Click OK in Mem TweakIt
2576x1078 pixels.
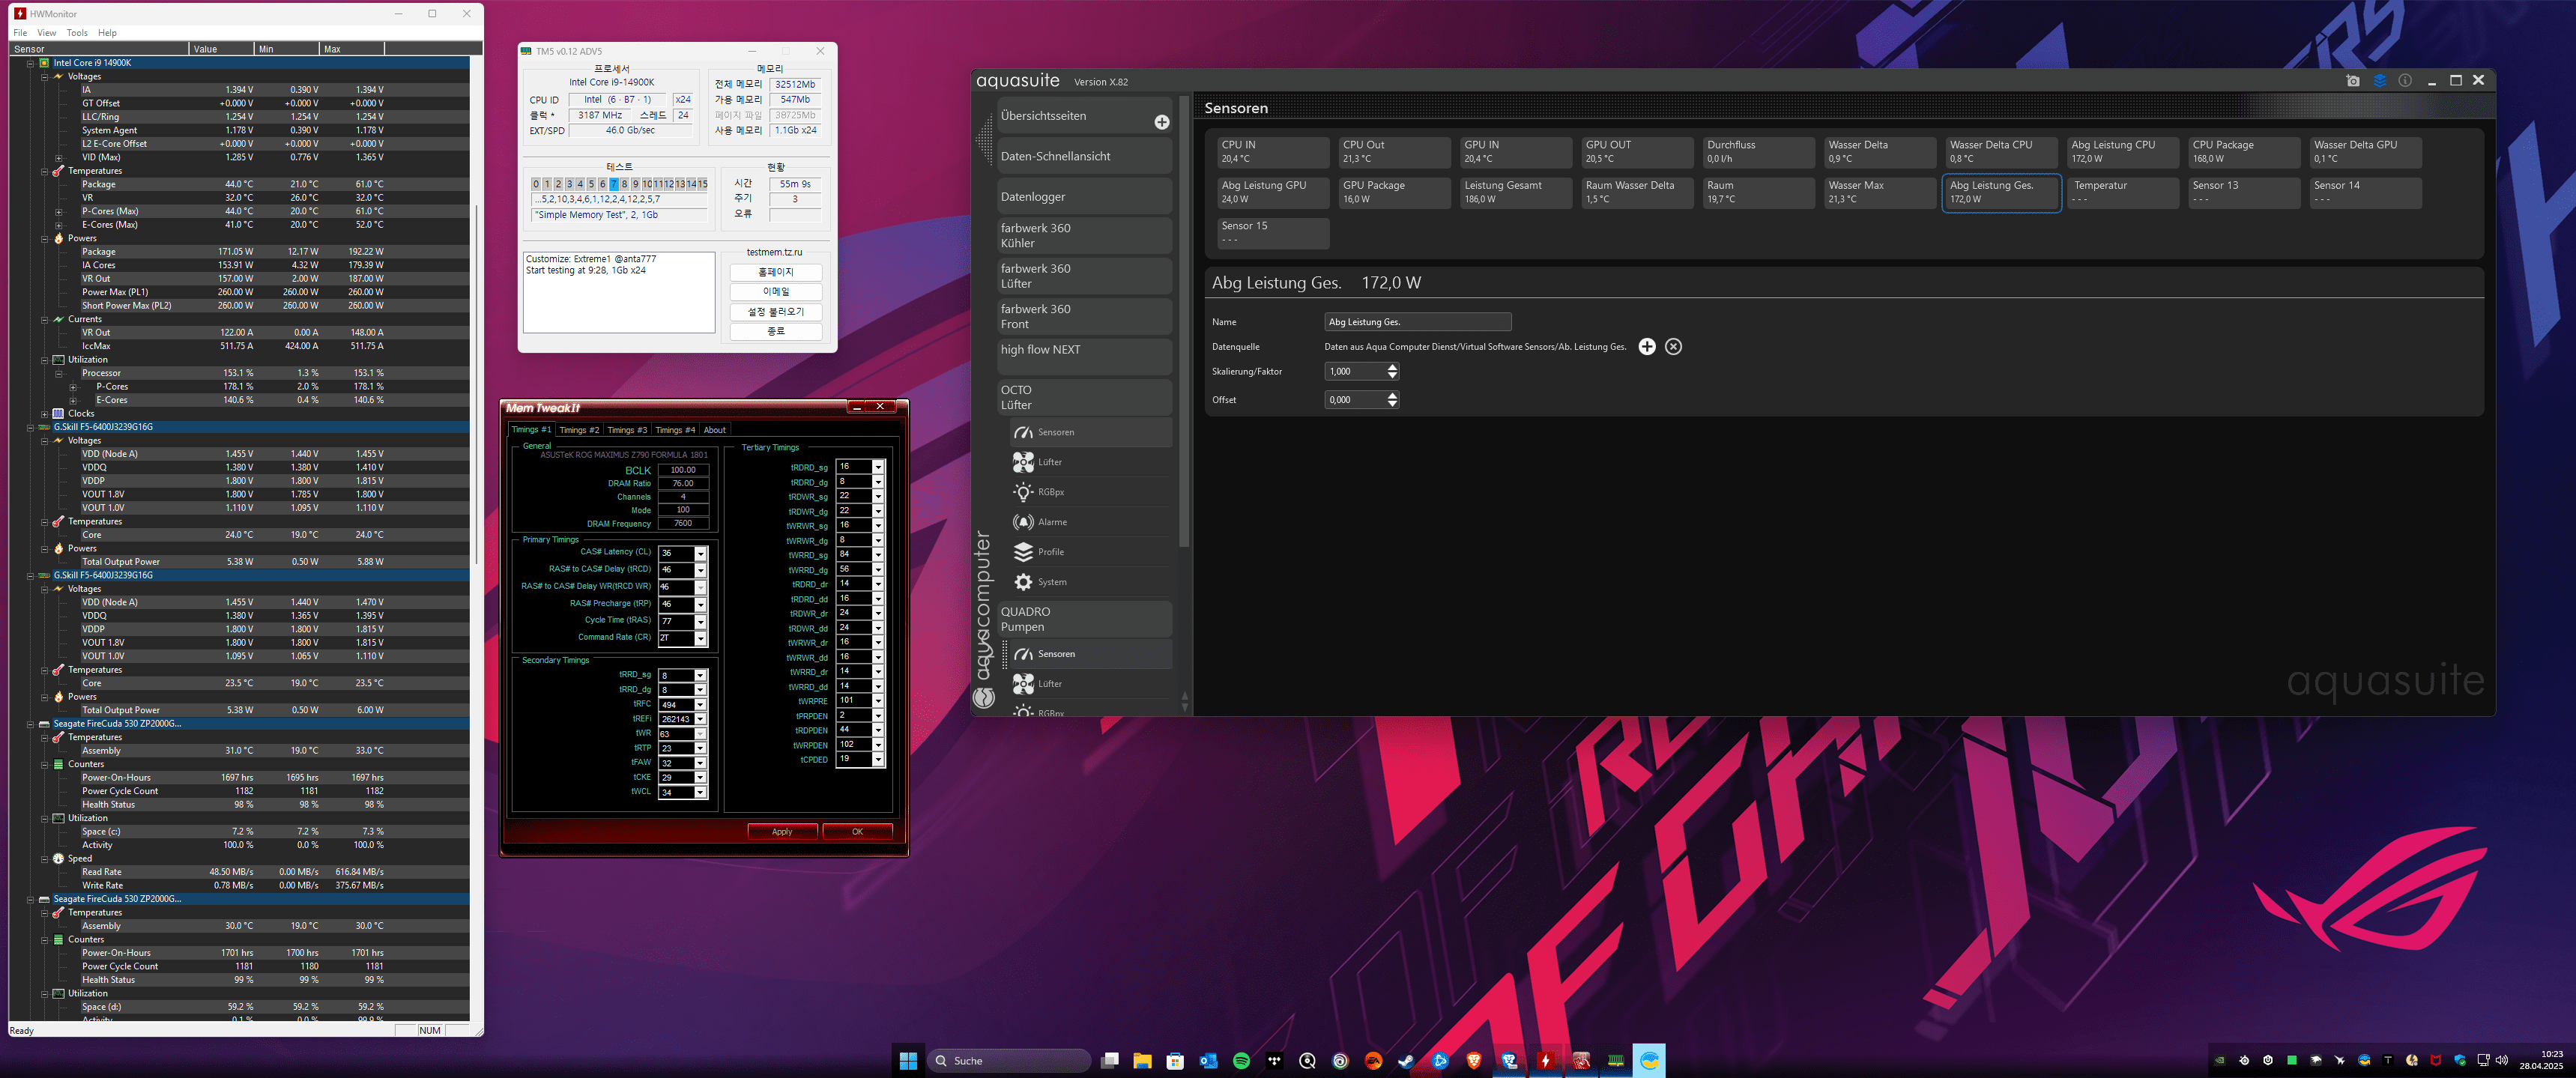click(857, 832)
